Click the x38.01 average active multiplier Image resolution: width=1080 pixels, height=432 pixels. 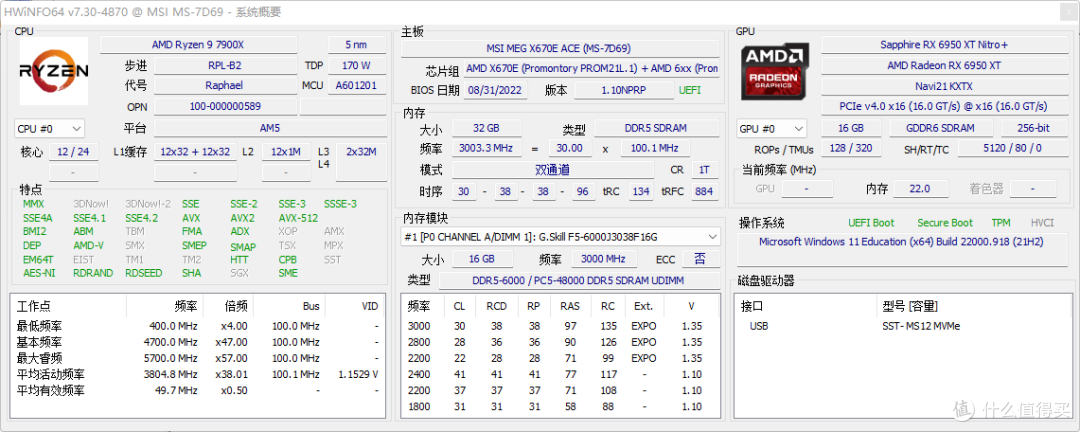(x=231, y=374)
